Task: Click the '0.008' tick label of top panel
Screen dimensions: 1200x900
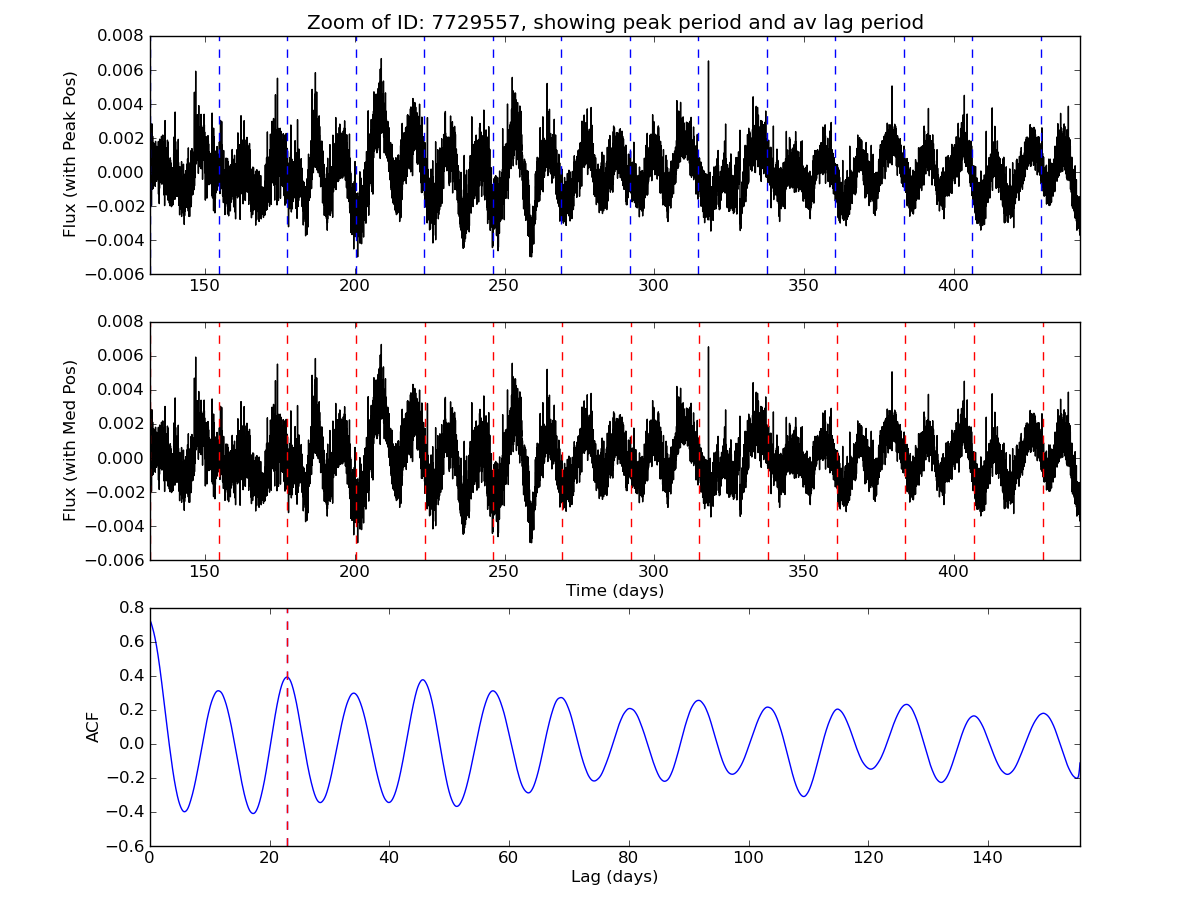Action: (x=121, y=37)
